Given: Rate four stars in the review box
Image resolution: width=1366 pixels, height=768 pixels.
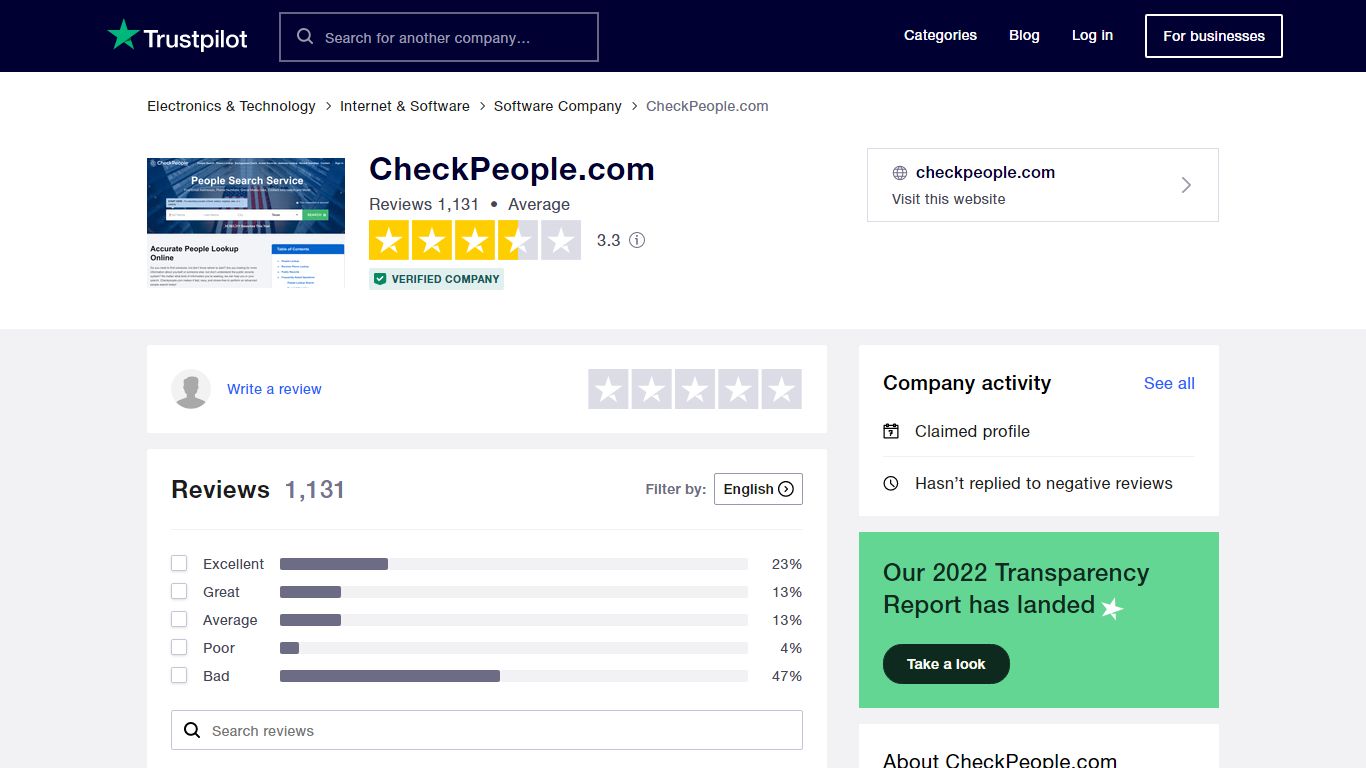Looking at the screenshot, I should (x=738, y=389).
